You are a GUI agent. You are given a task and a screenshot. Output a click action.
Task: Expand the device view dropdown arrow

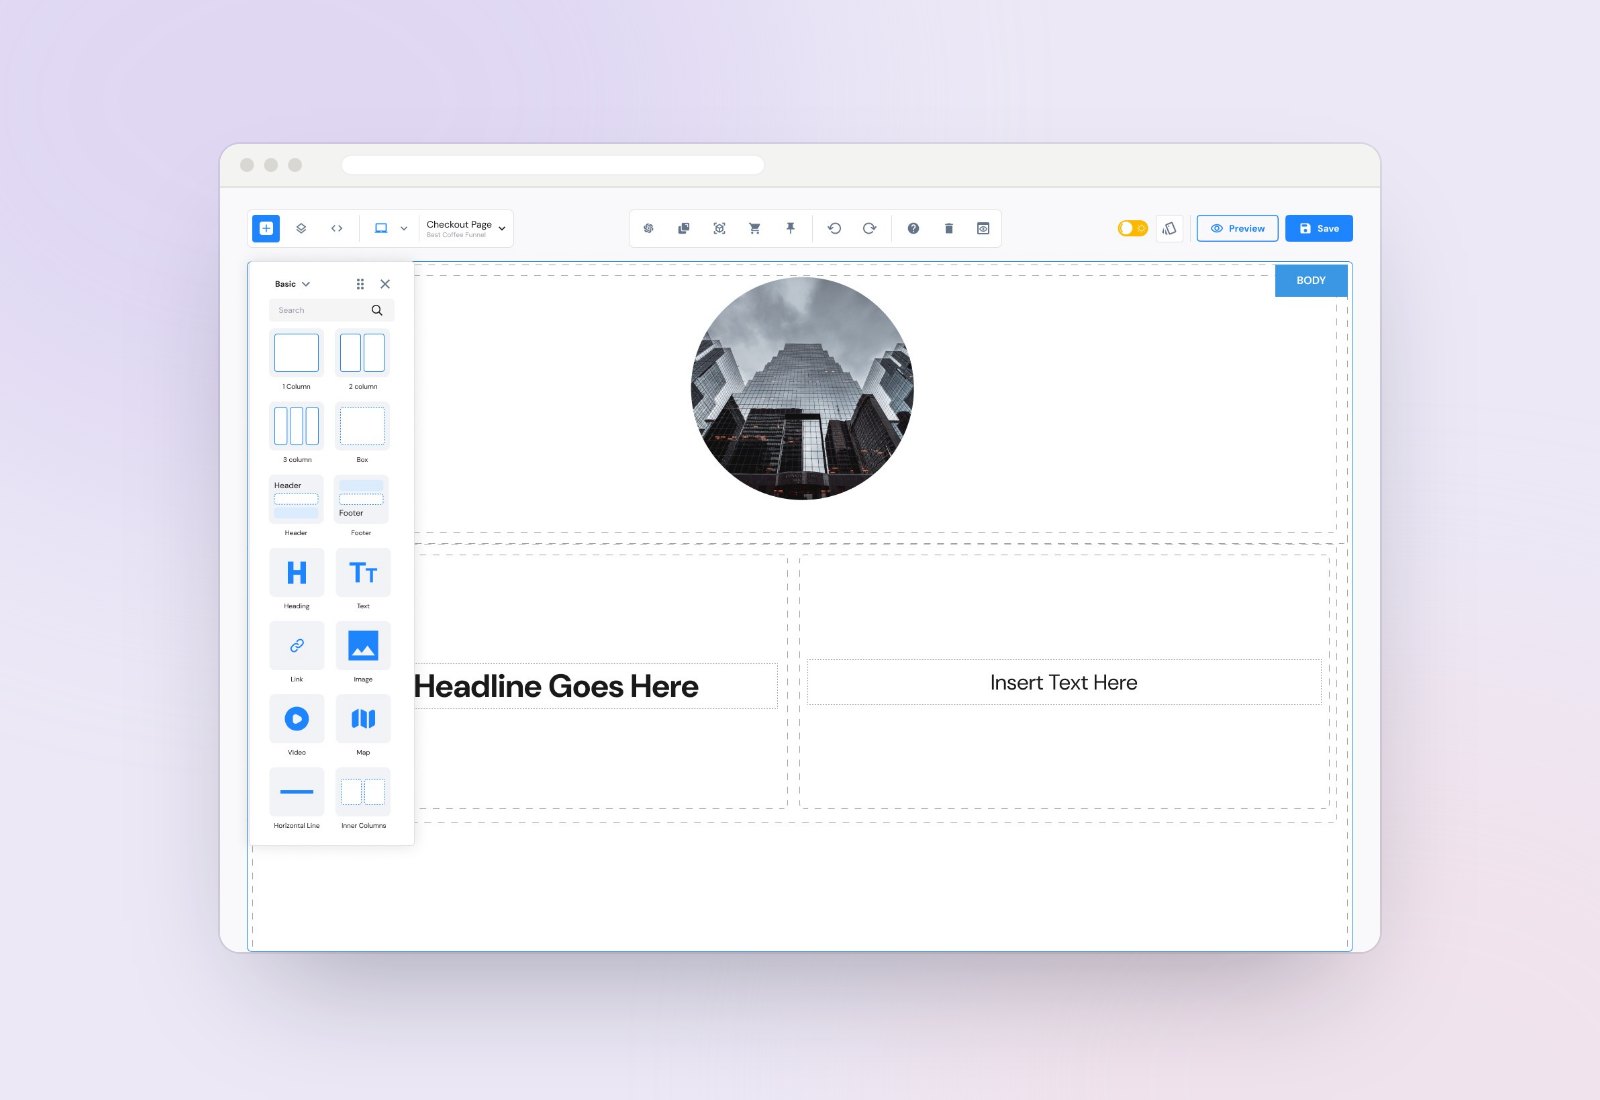click(404, 228)
